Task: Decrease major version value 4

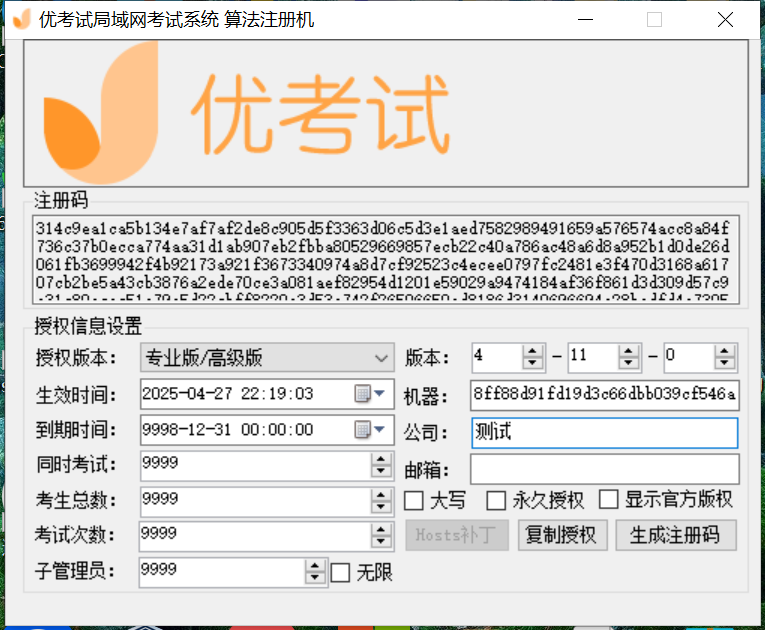Action: [x=532, y=363]
